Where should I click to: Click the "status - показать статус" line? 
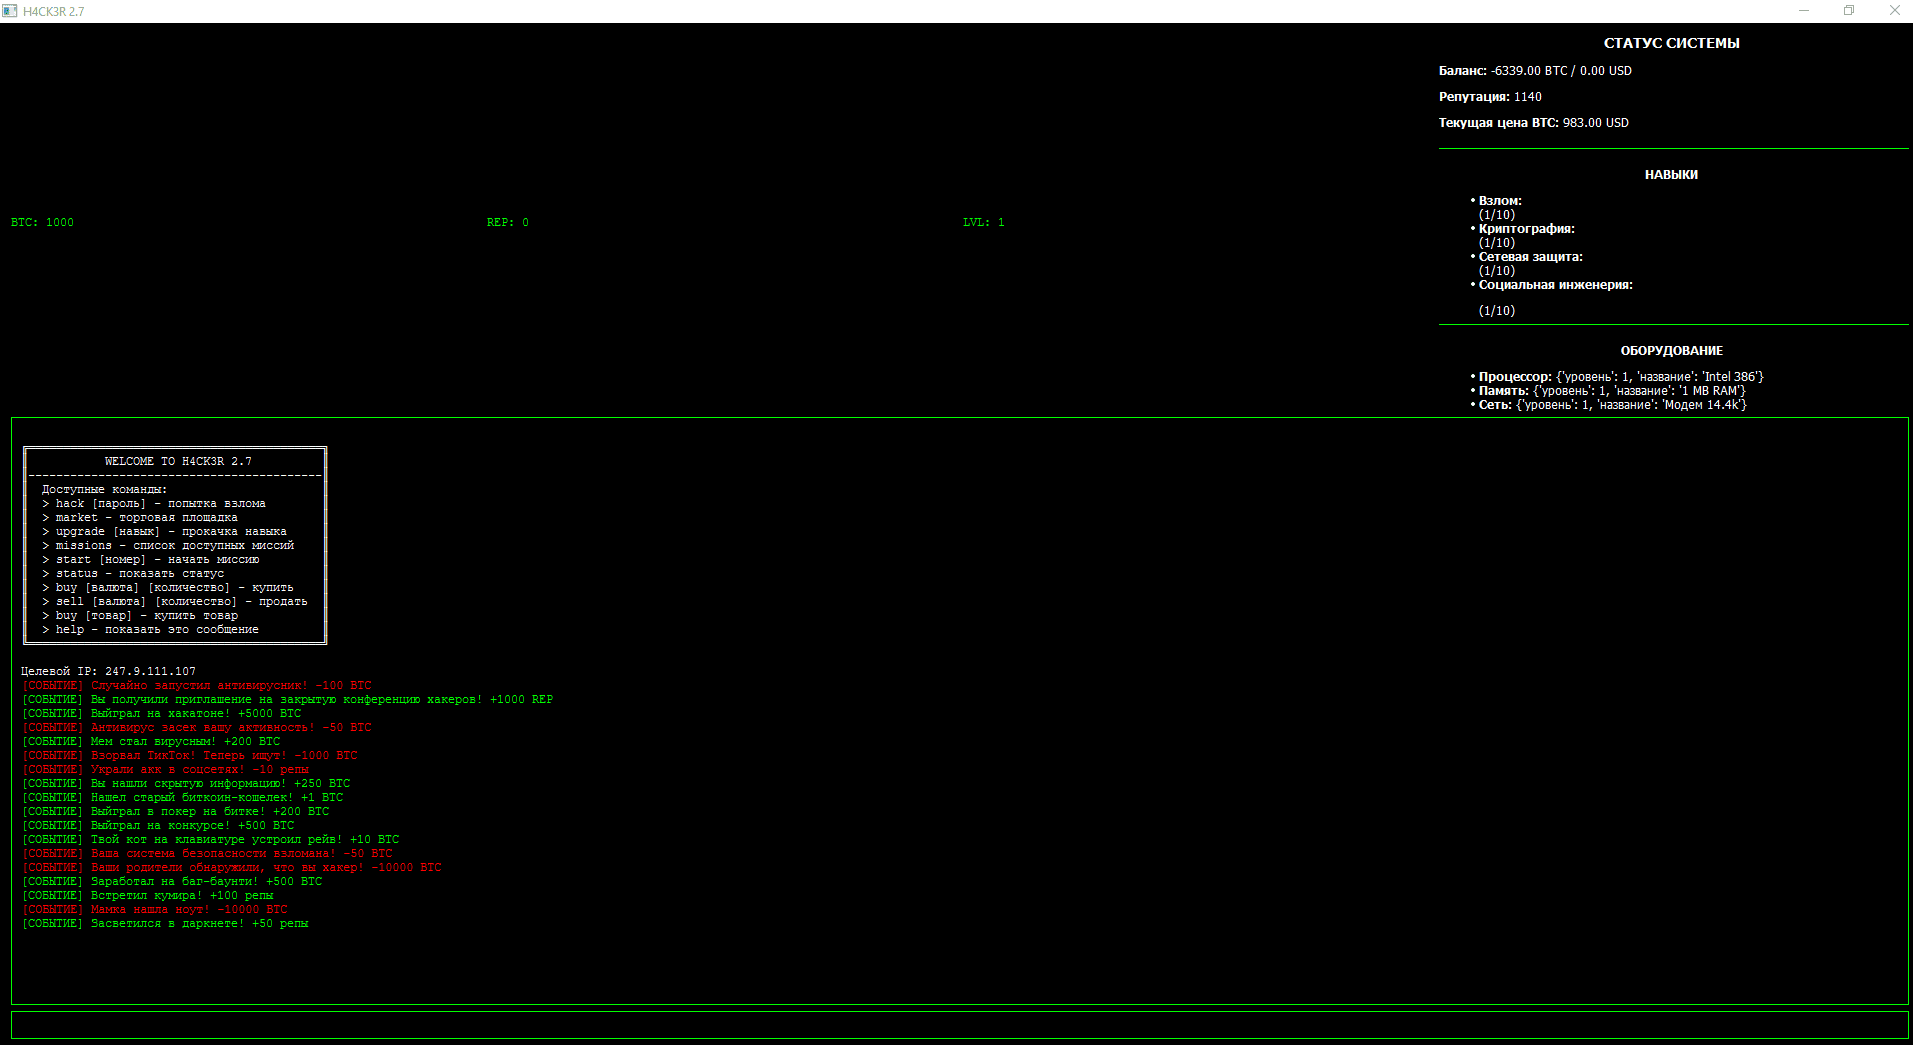133,573
